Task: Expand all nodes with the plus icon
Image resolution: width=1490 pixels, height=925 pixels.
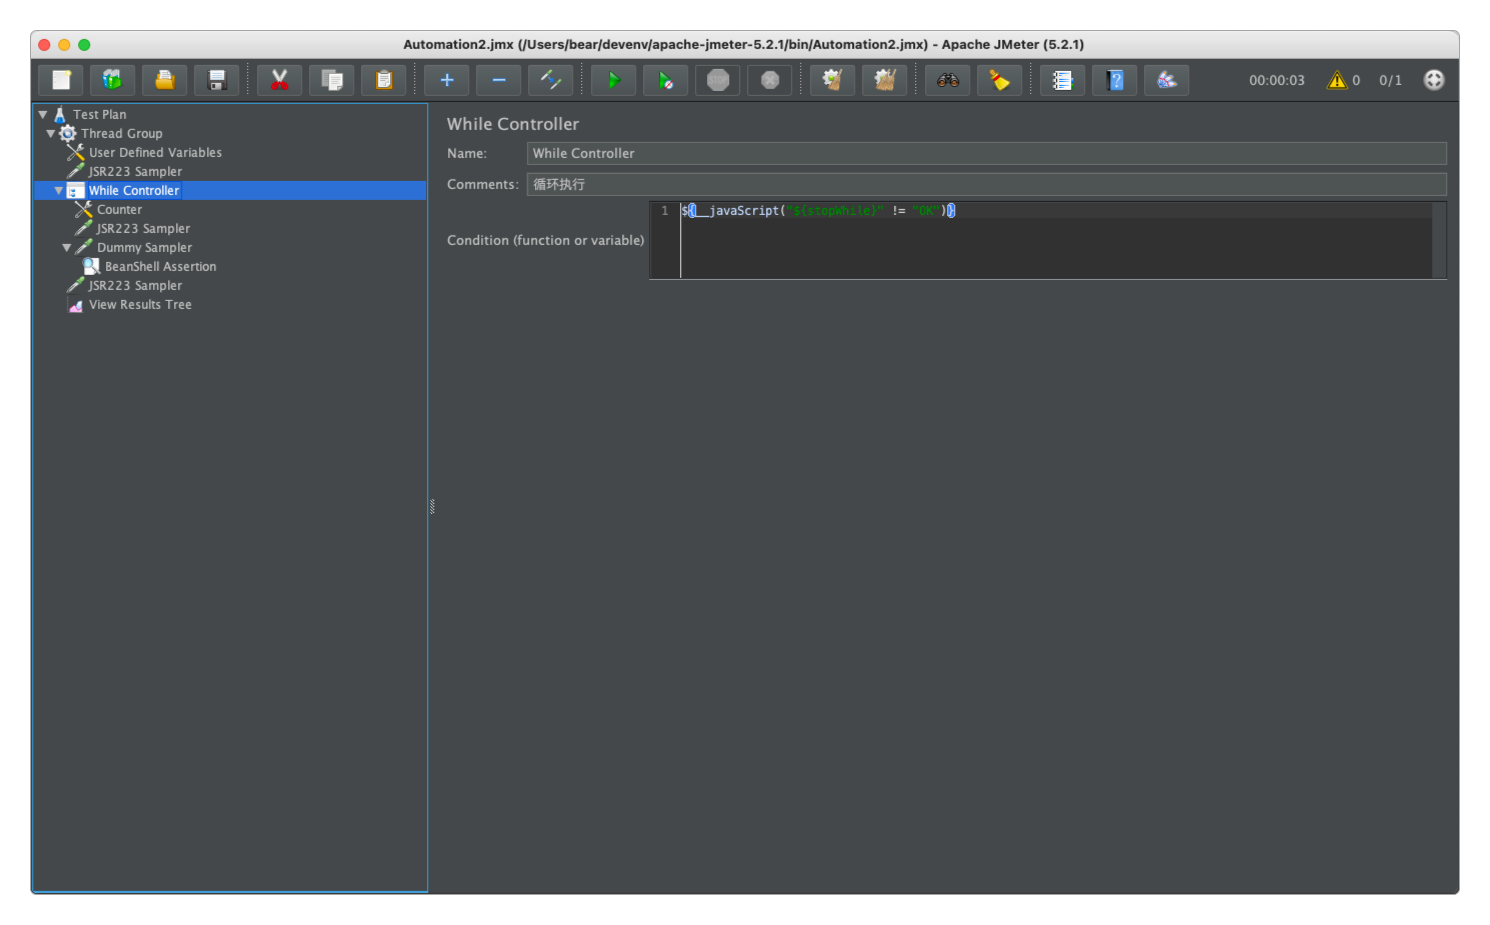Action: [447, 80]
